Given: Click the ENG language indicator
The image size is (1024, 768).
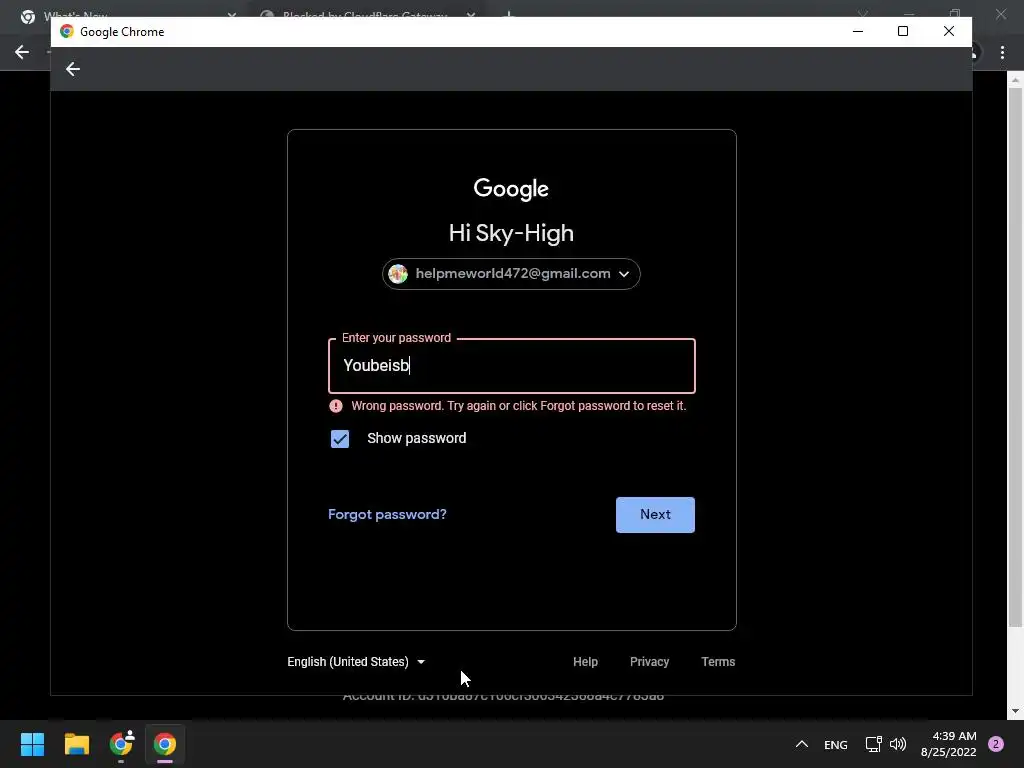Looking at the screenshot, I should [x=835, y=744].
